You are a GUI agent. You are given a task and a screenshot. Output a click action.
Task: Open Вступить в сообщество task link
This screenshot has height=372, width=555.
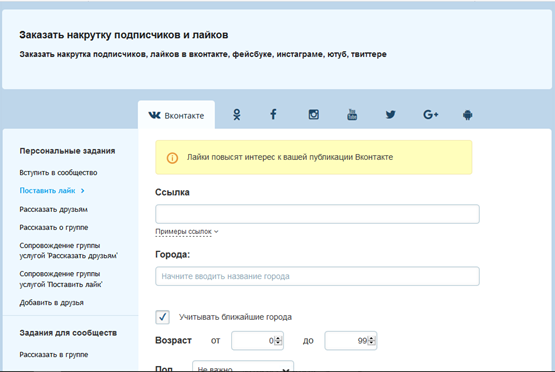pyautogui.click(x=58, y=173)
